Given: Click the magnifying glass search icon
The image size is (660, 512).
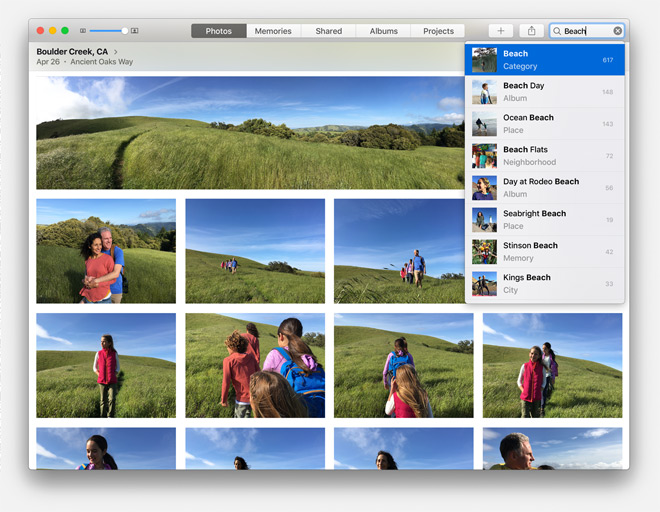Looking at the screenshot, I should pos(557,31).
